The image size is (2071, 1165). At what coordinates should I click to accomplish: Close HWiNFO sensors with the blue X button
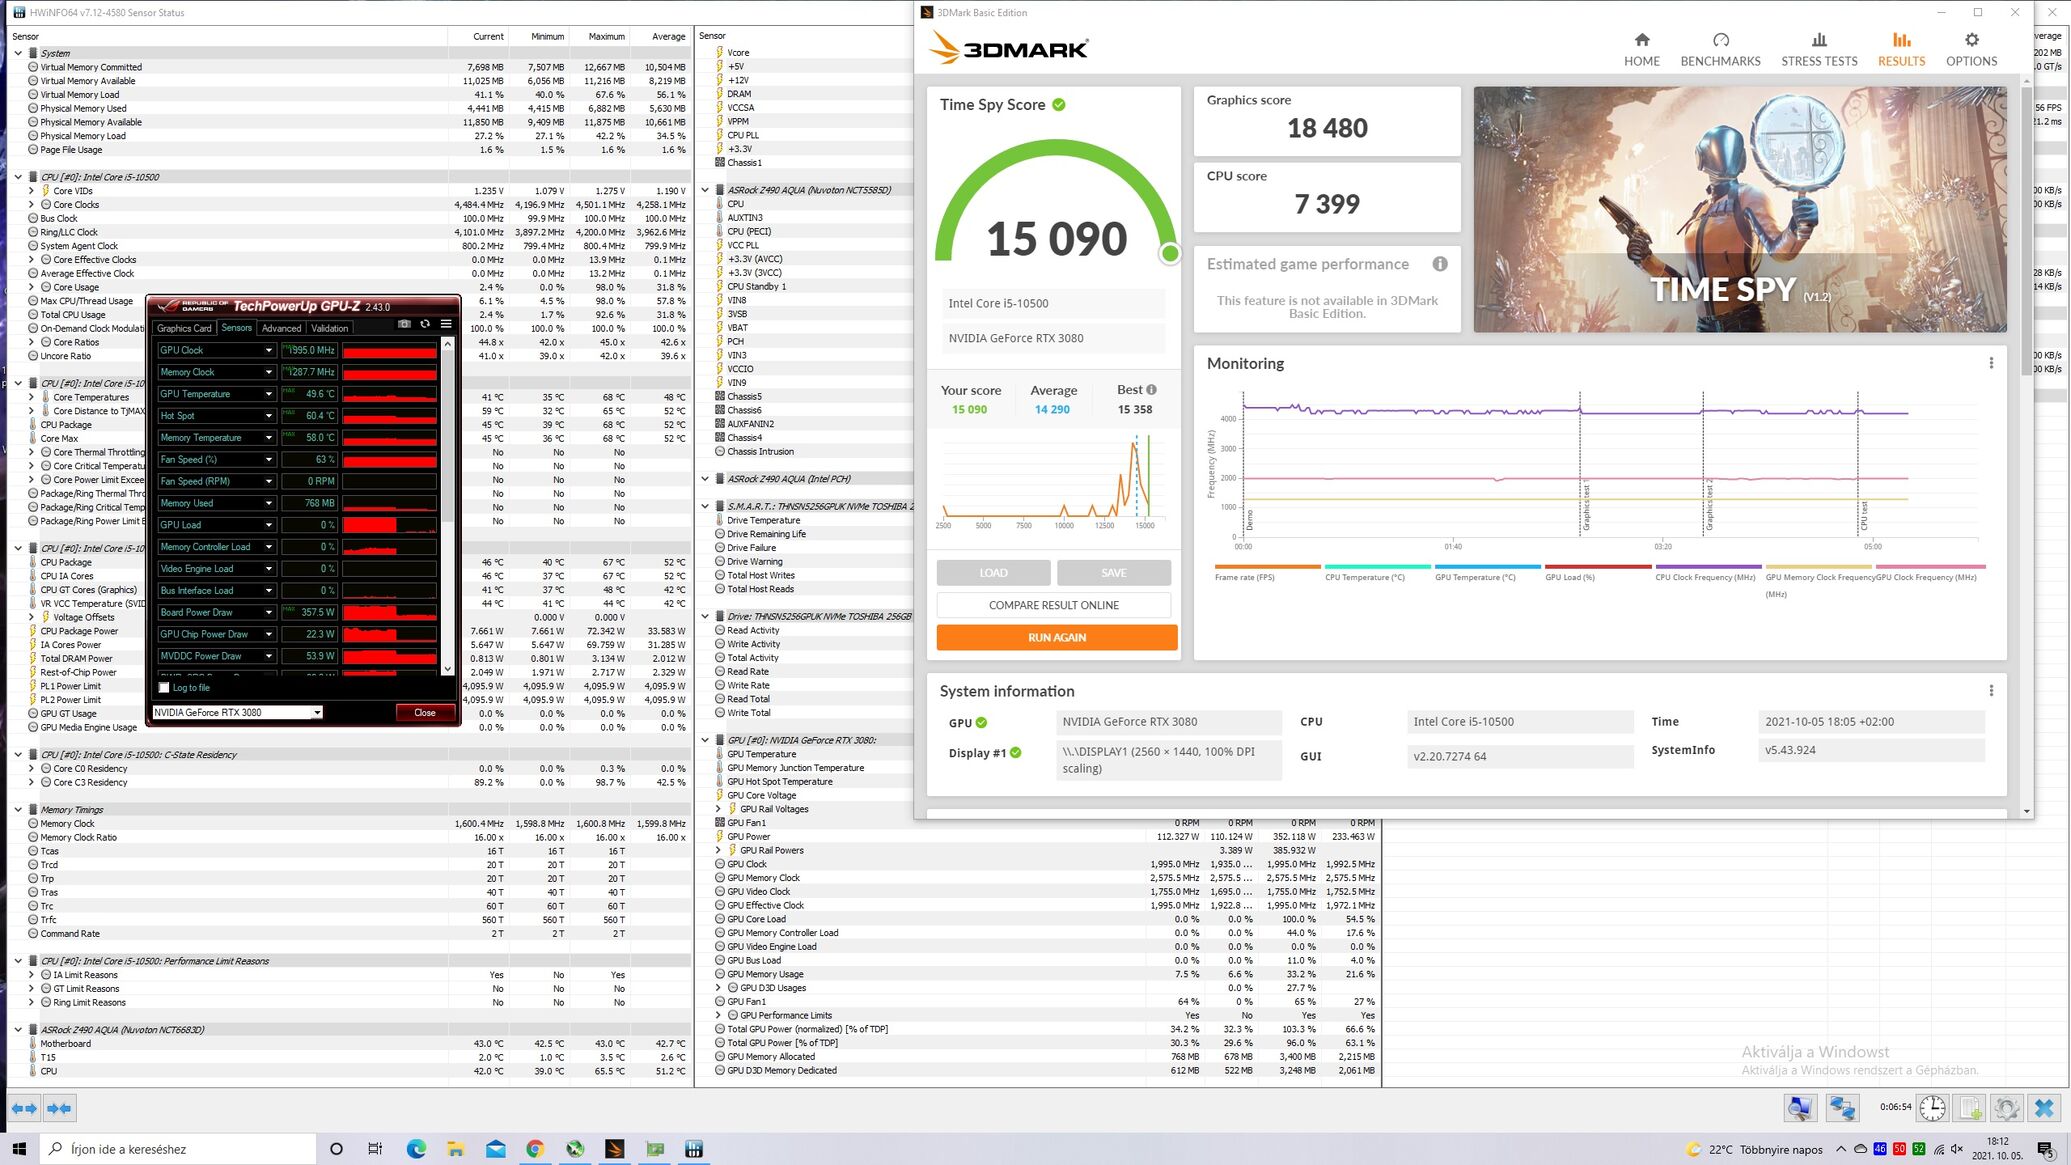tap(2044, 1108)
